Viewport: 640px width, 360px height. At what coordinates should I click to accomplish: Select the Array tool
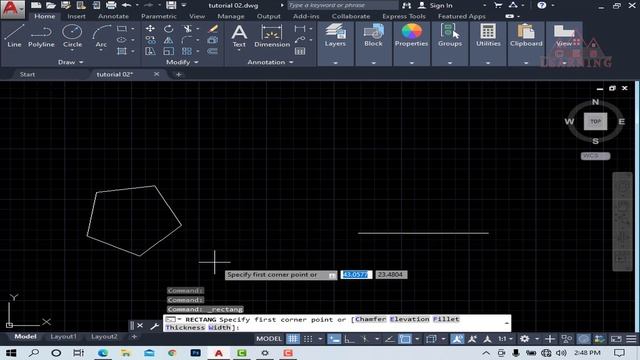pos(187,51)
